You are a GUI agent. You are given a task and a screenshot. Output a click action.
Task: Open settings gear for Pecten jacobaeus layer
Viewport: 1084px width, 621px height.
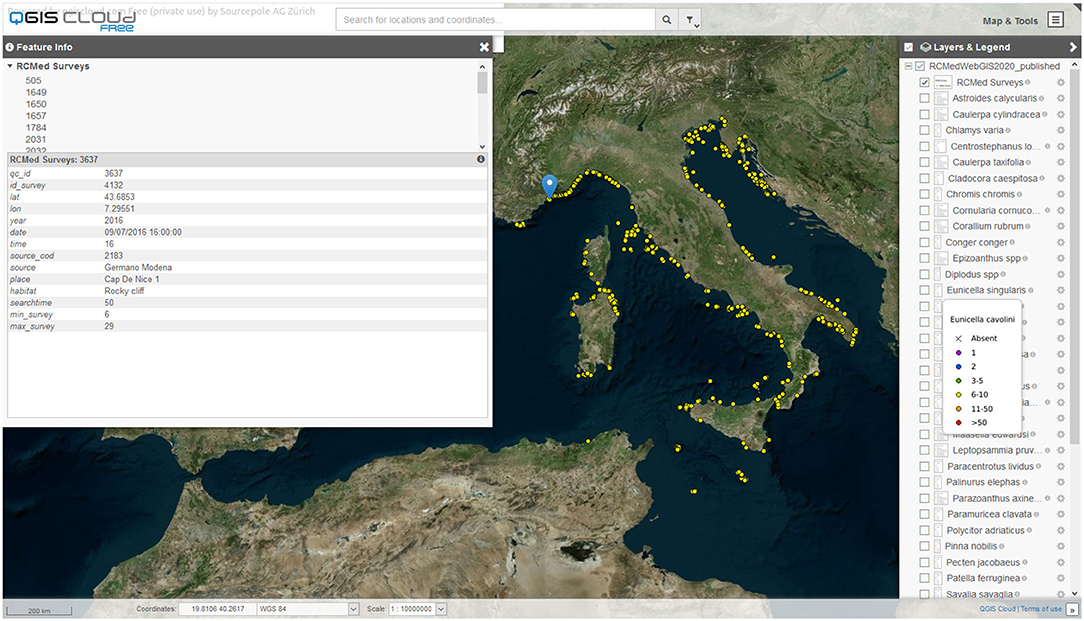click(x=1060, y=563)
